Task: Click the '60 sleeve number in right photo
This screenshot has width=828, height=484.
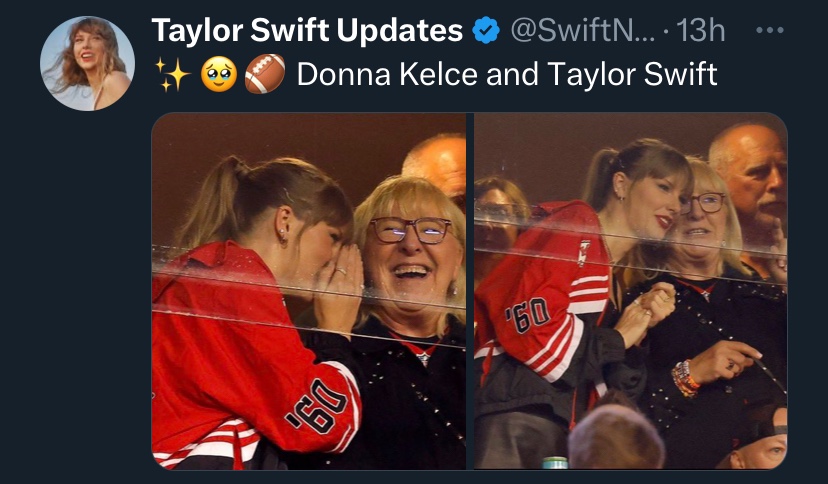Action: (x=527, y=319)
